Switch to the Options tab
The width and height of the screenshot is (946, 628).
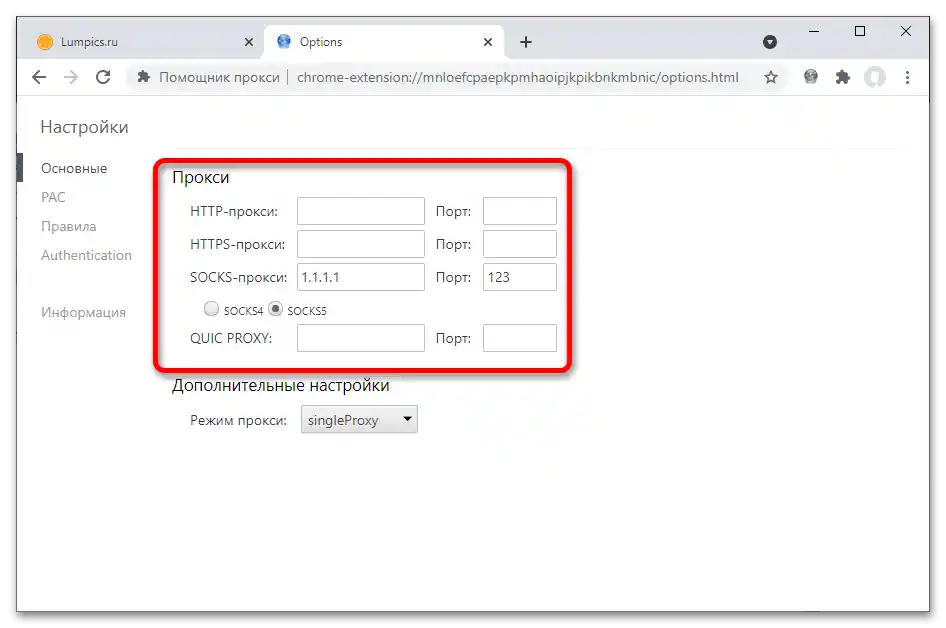click(x=384, y=42)
